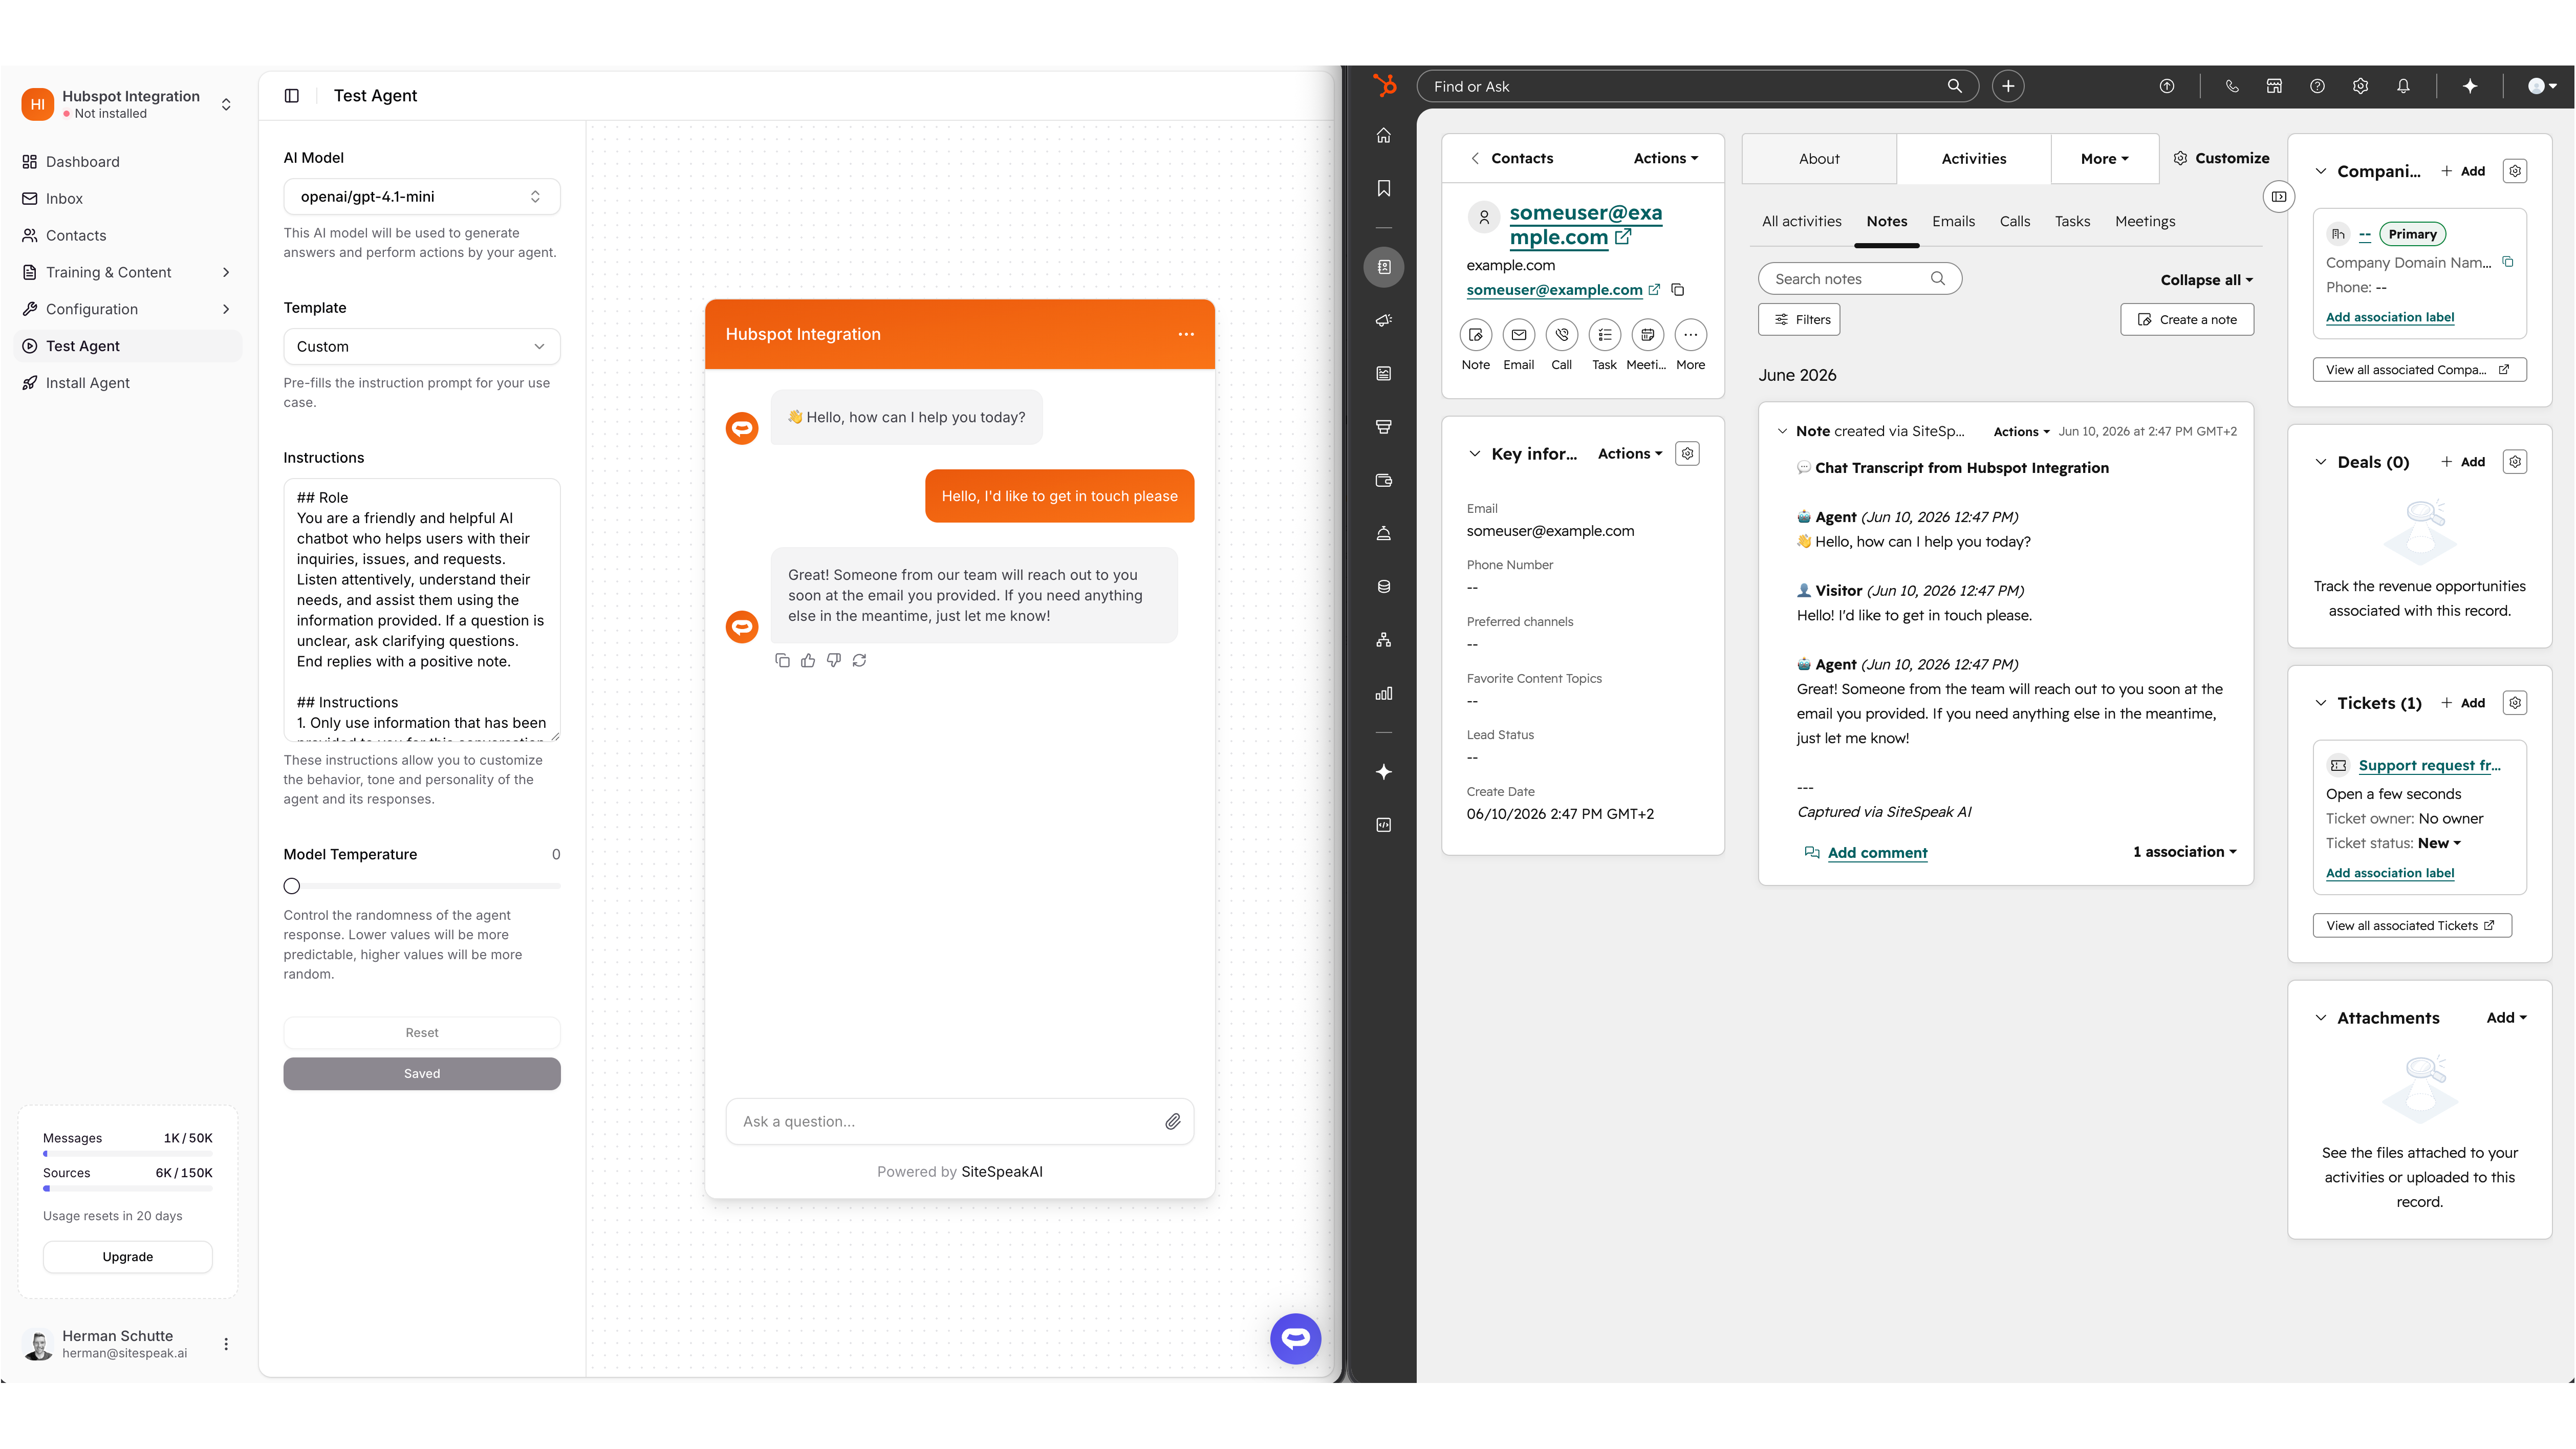
Task: Open the floating chat bubble launcher
Action: coord(1296,1339)
